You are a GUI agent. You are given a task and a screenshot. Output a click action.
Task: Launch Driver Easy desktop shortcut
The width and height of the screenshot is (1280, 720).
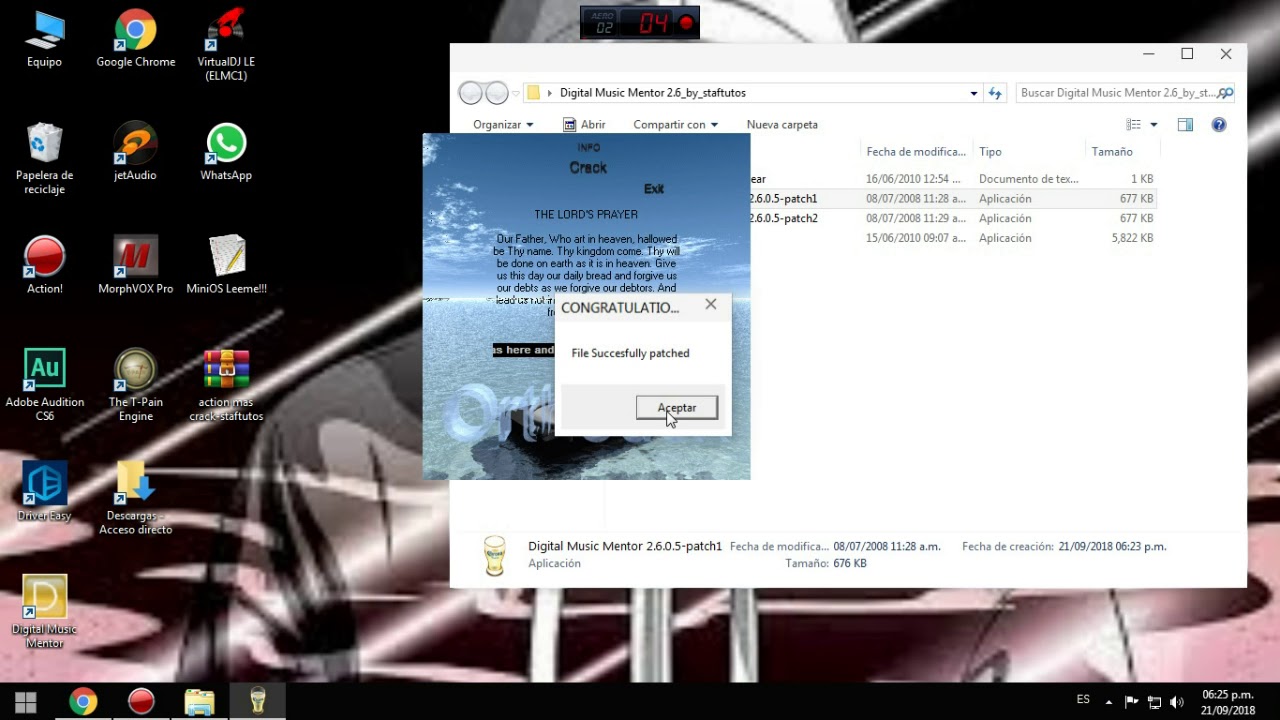44,492
